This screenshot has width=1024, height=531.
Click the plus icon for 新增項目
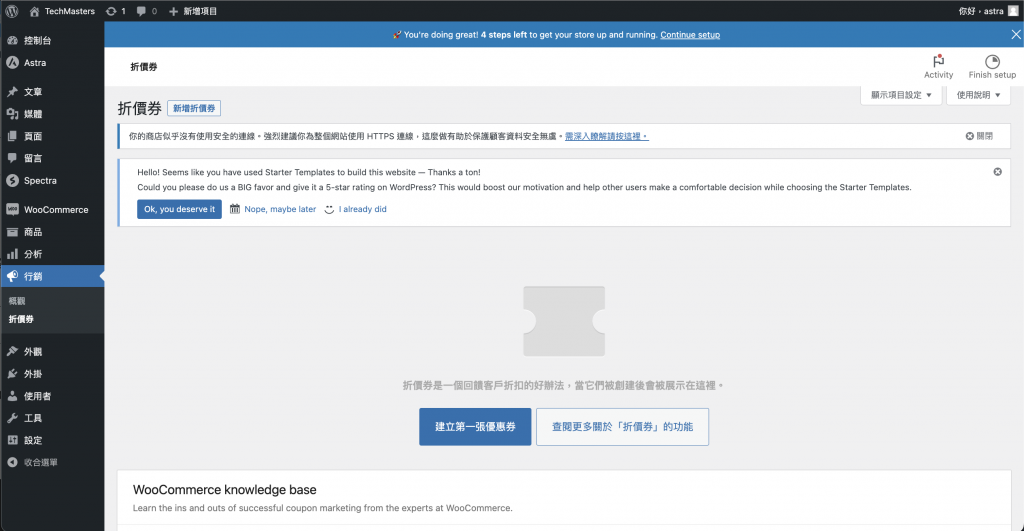173,11
